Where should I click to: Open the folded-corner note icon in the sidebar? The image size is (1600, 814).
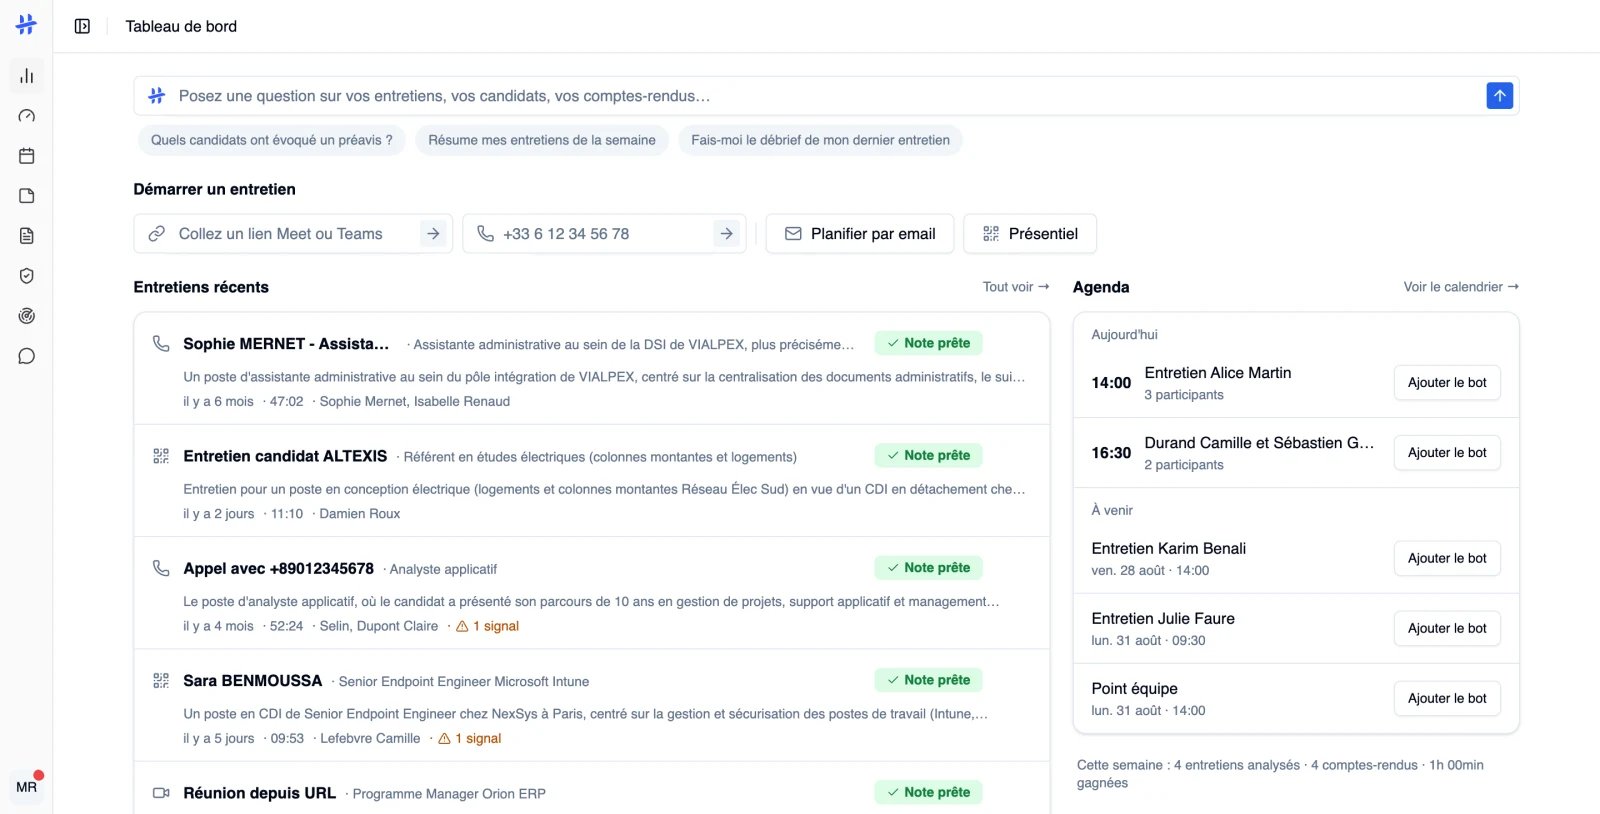[27, 196]
